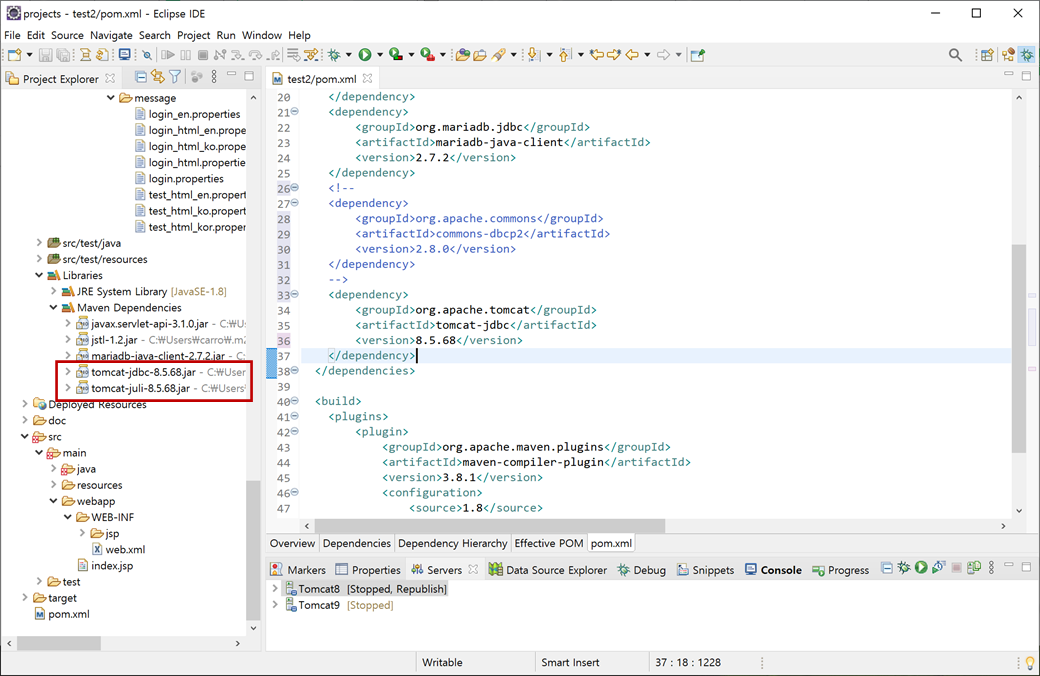Open the Debug configurations dropdown arrow
This screenshot has height=676, width=1040.
pyautogui.click(x=348, y=55)
